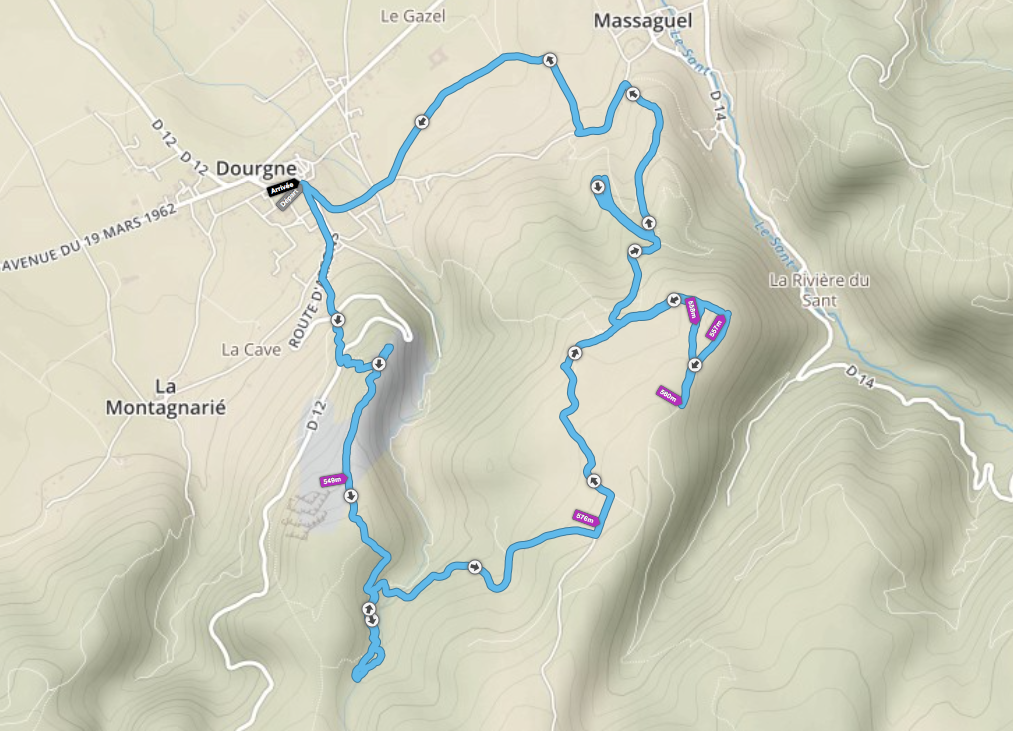Click the 557m elevation tag

[x=715, y=327]
